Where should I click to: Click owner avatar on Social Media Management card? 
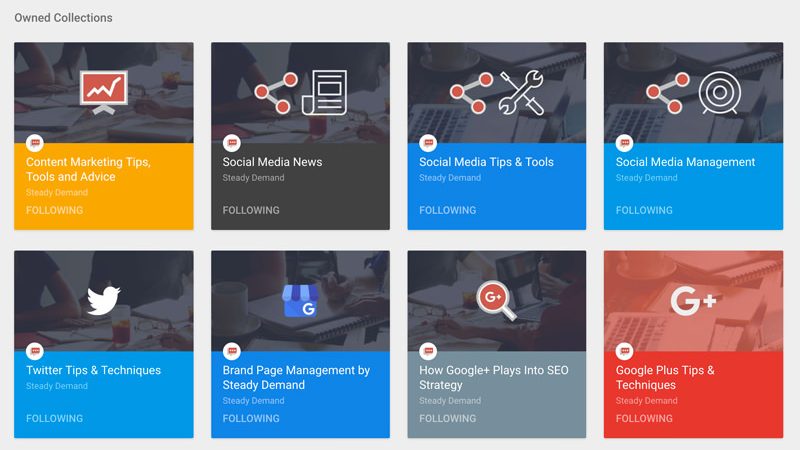(624, 143)
